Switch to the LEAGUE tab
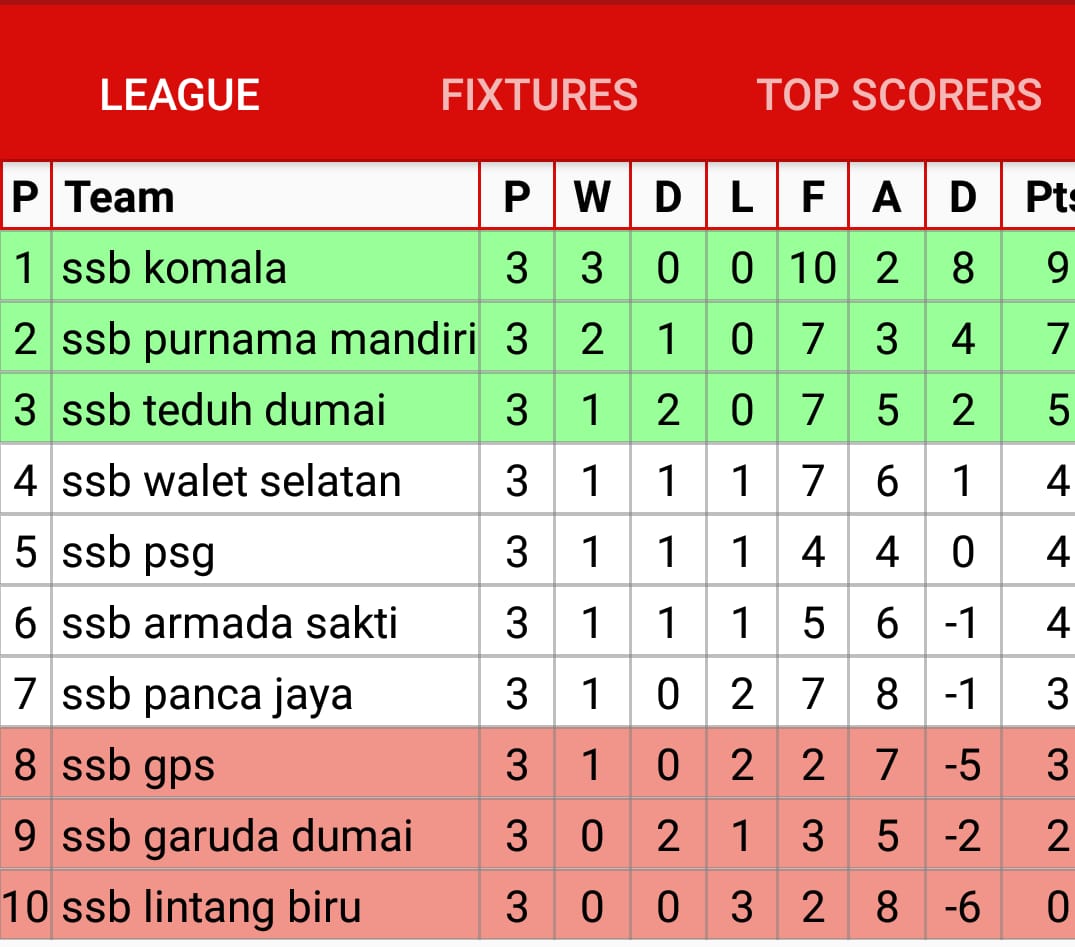Screen dimensions: 1075x947 (x=180, y=95)
